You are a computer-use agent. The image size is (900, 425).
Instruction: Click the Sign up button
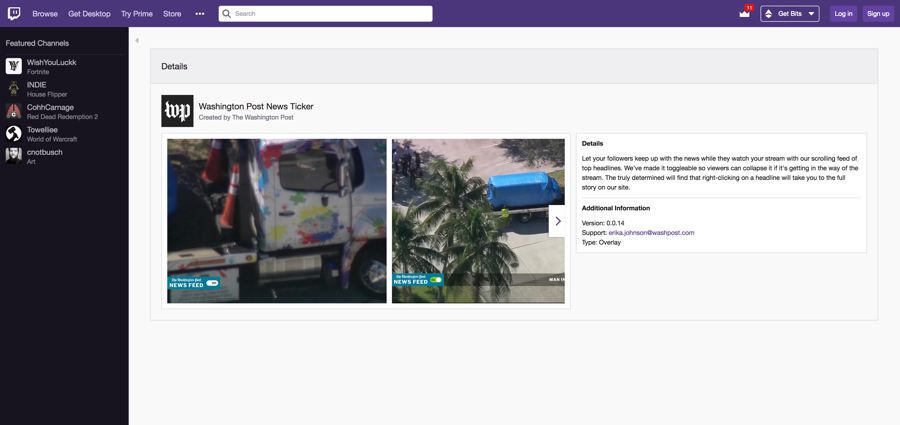pyautogui.click(x=878, y=14)
